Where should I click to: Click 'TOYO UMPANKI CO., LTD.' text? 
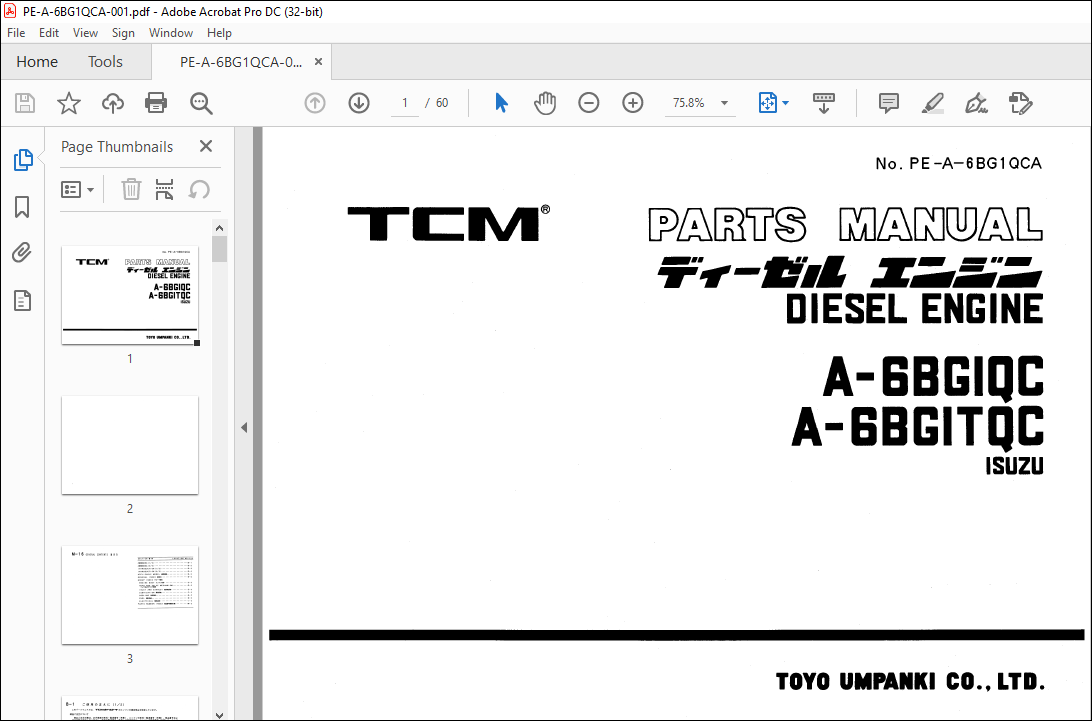pyautogui.click(x=910, y=681)
